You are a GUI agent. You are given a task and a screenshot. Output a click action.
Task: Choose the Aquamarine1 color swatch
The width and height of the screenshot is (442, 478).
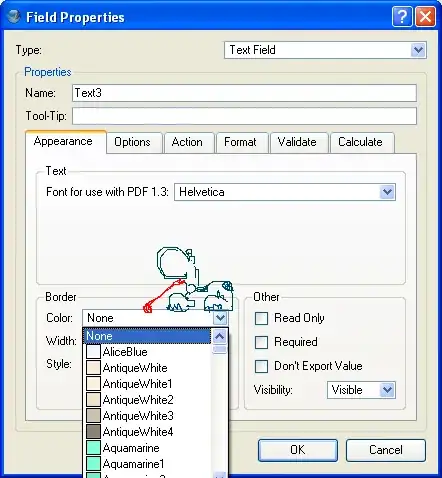[93, 464]
